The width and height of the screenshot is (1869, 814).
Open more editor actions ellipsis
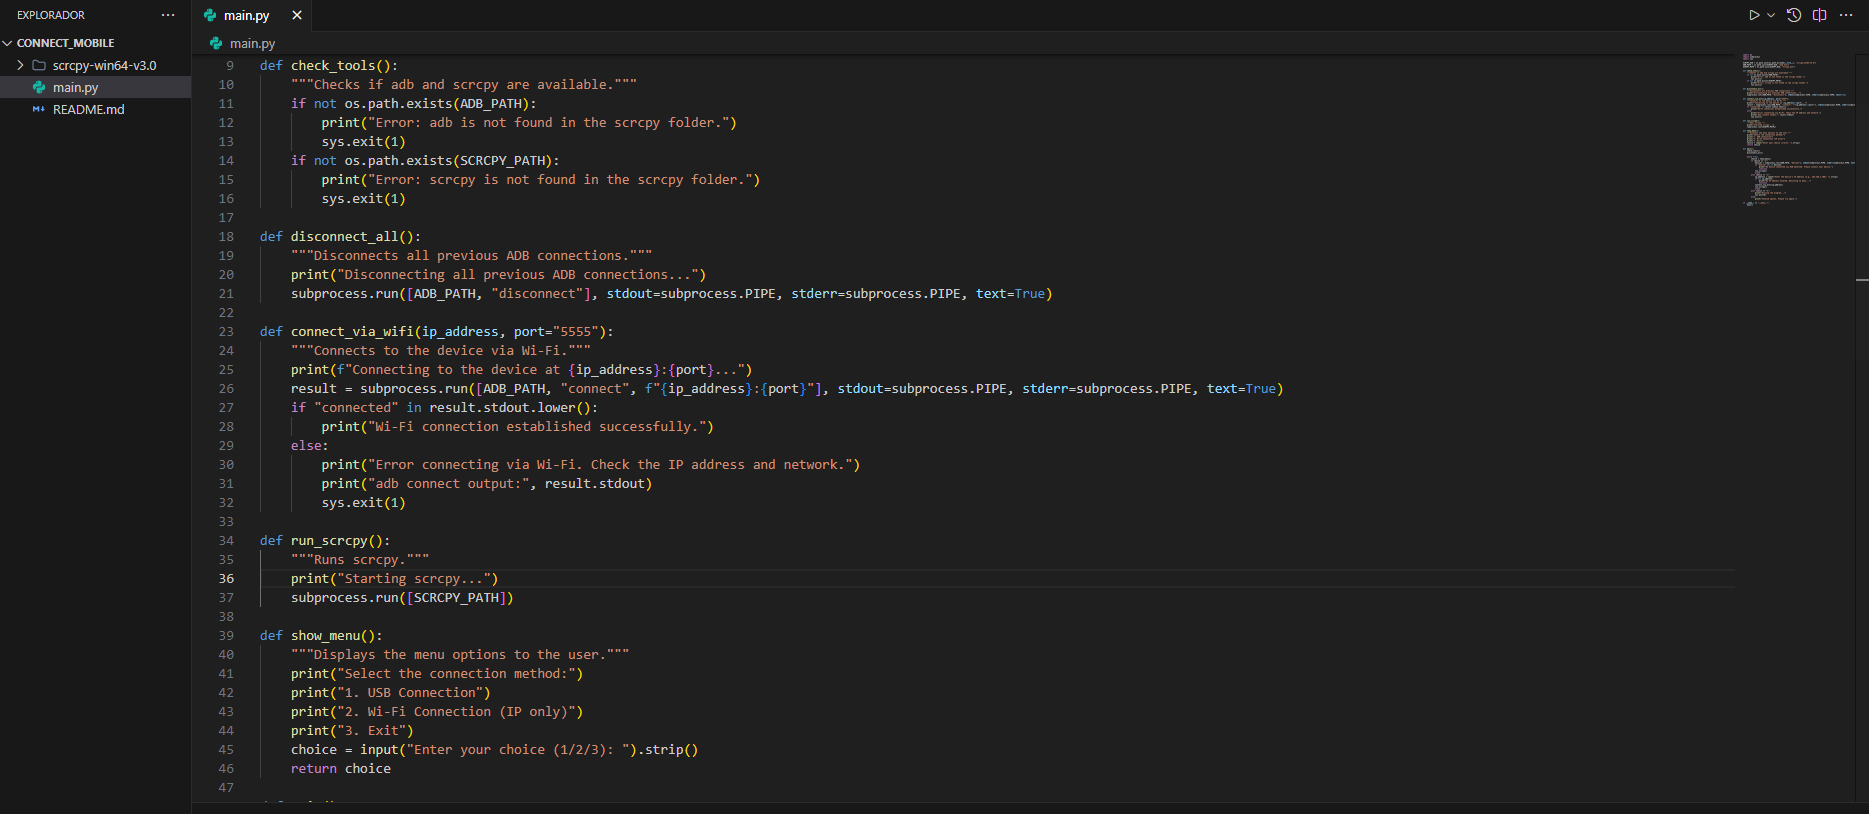click(x=1846, y=15)
